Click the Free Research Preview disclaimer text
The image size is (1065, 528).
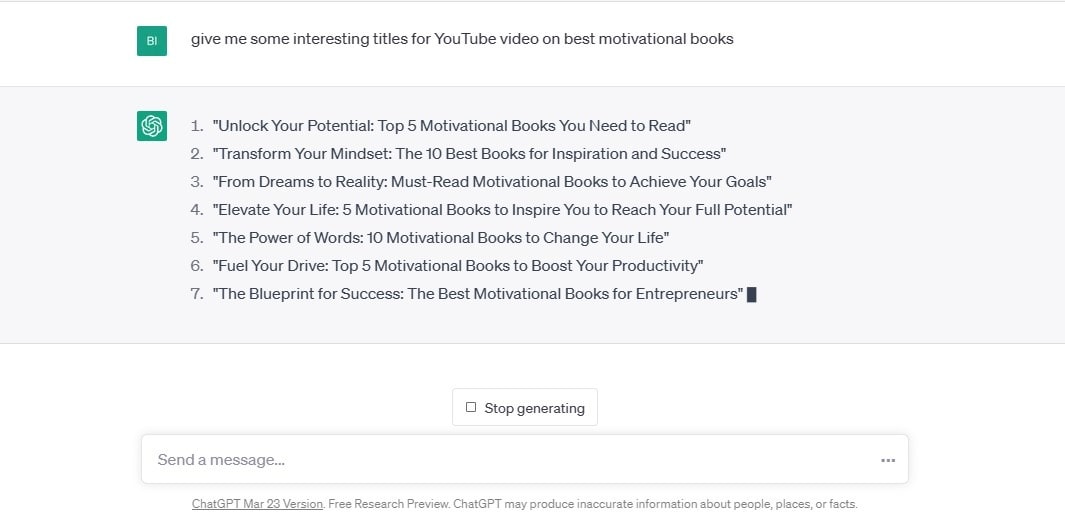[x=592, y=504]
